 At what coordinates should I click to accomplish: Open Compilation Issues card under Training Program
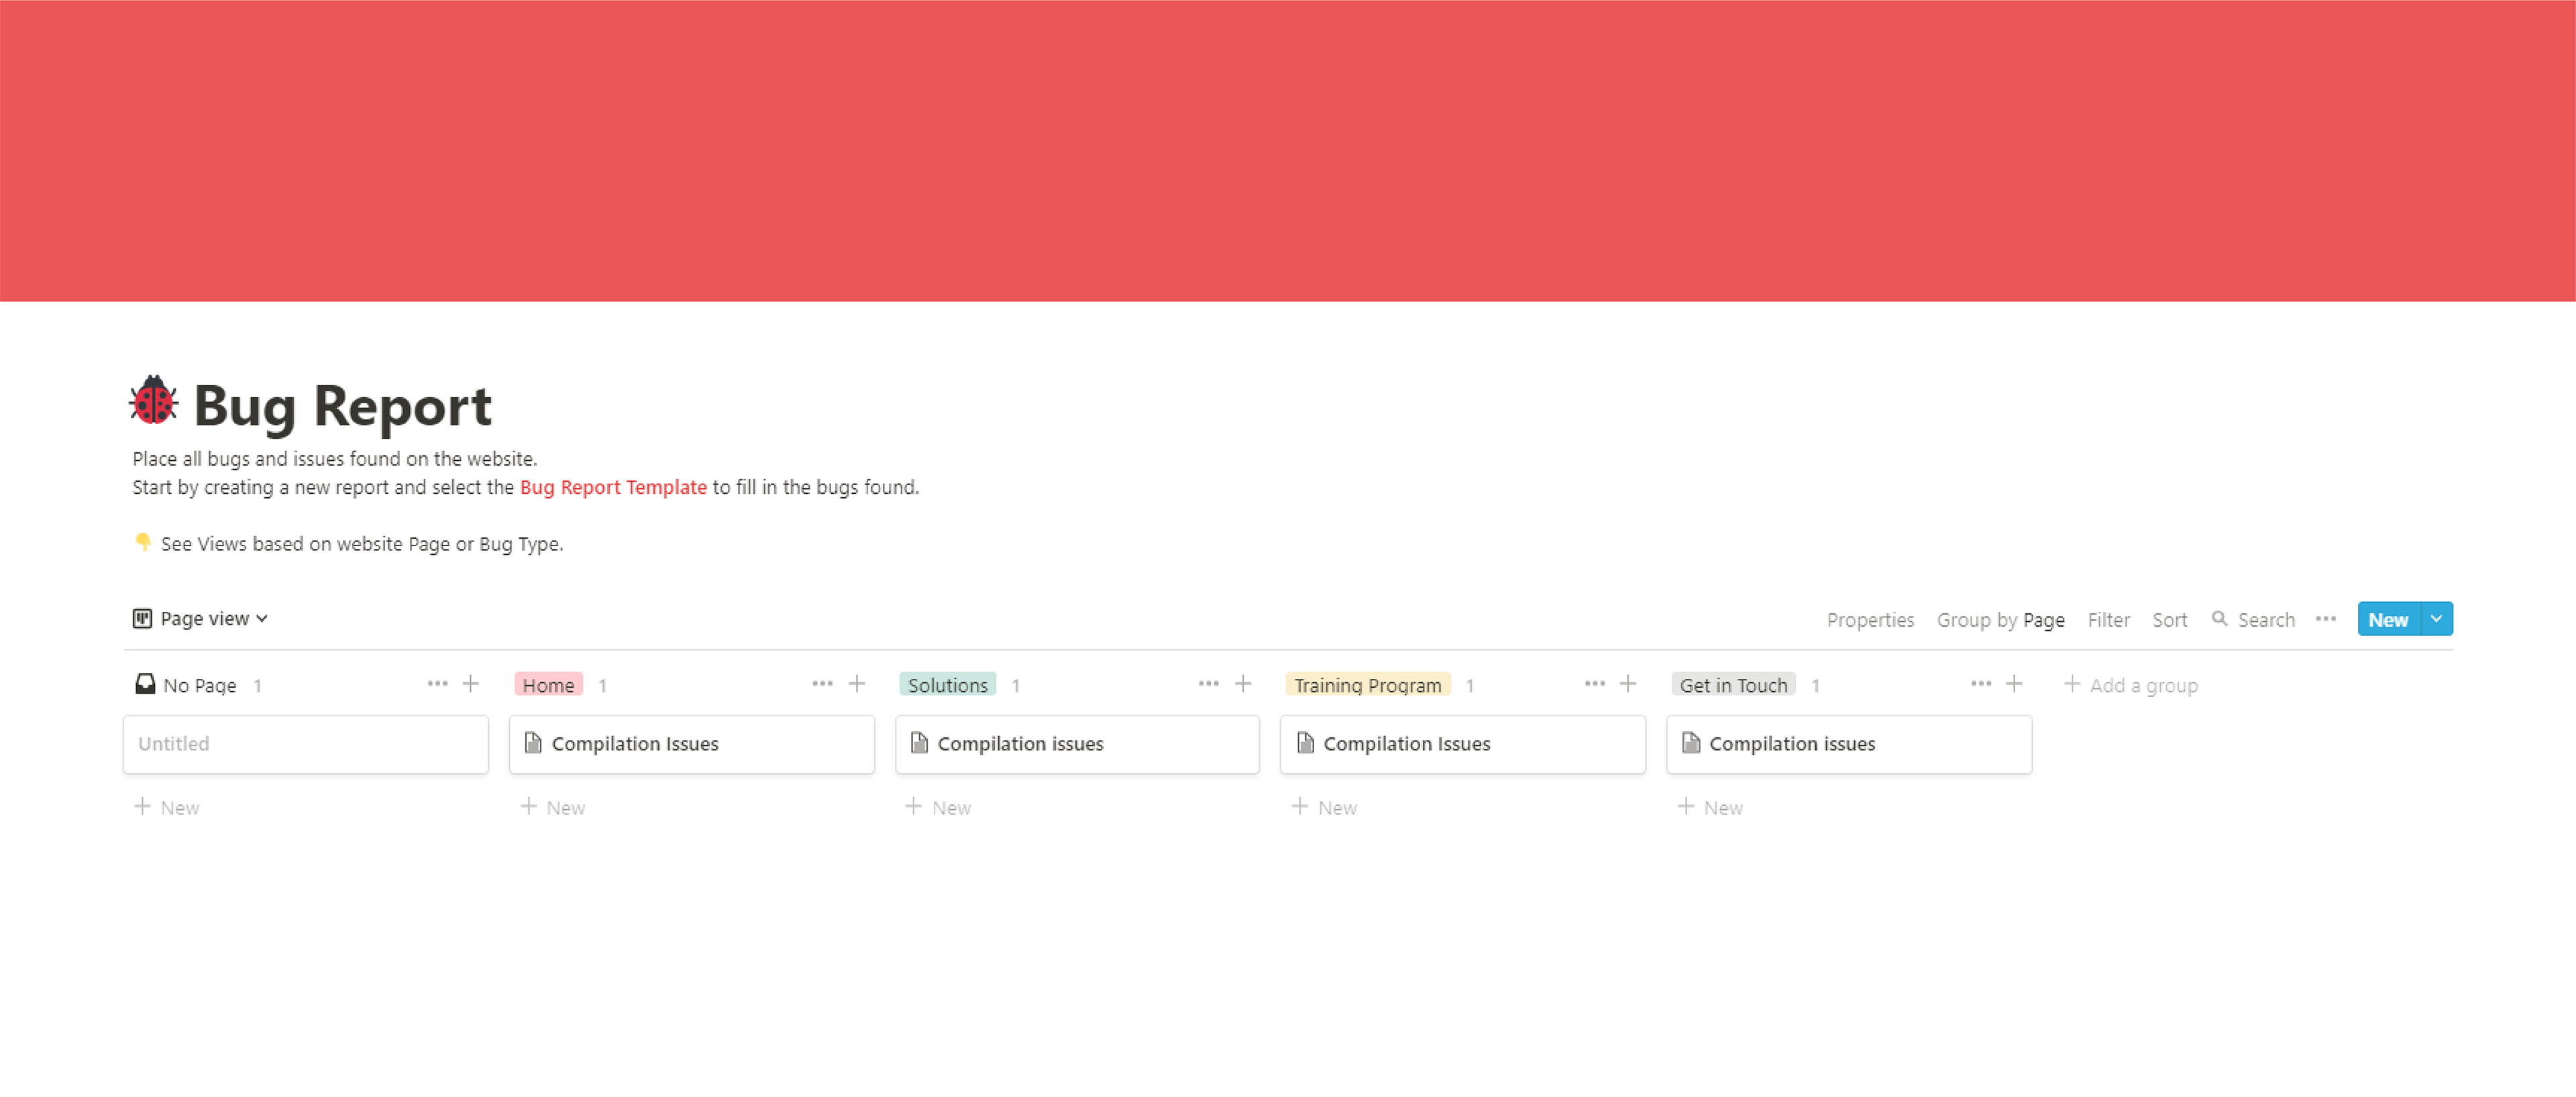coord(1463,744)
